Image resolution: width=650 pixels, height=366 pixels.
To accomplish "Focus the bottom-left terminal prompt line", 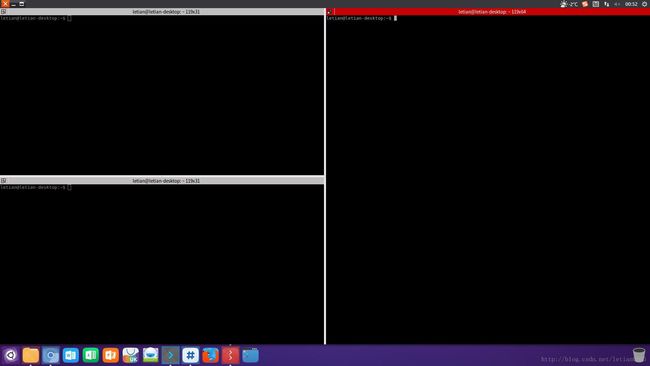I will click(36, 187).
